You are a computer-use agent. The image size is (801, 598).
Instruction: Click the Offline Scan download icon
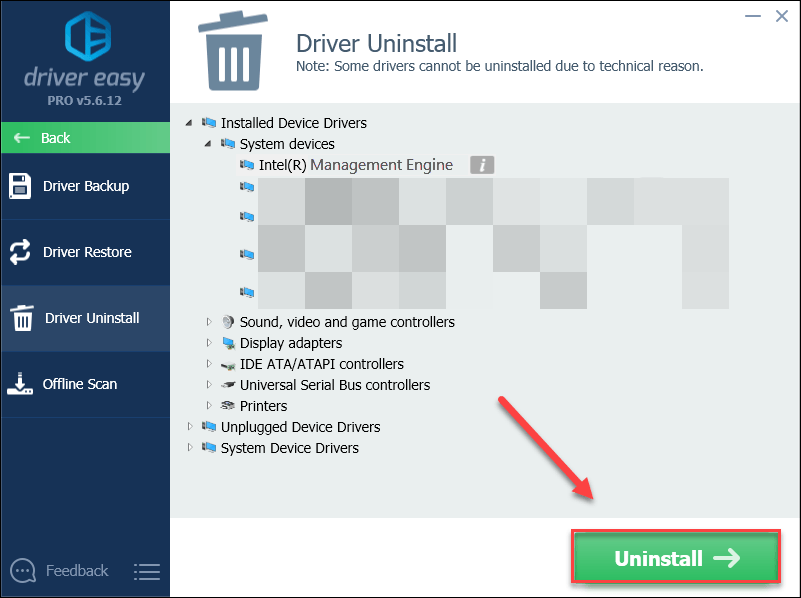20,384
